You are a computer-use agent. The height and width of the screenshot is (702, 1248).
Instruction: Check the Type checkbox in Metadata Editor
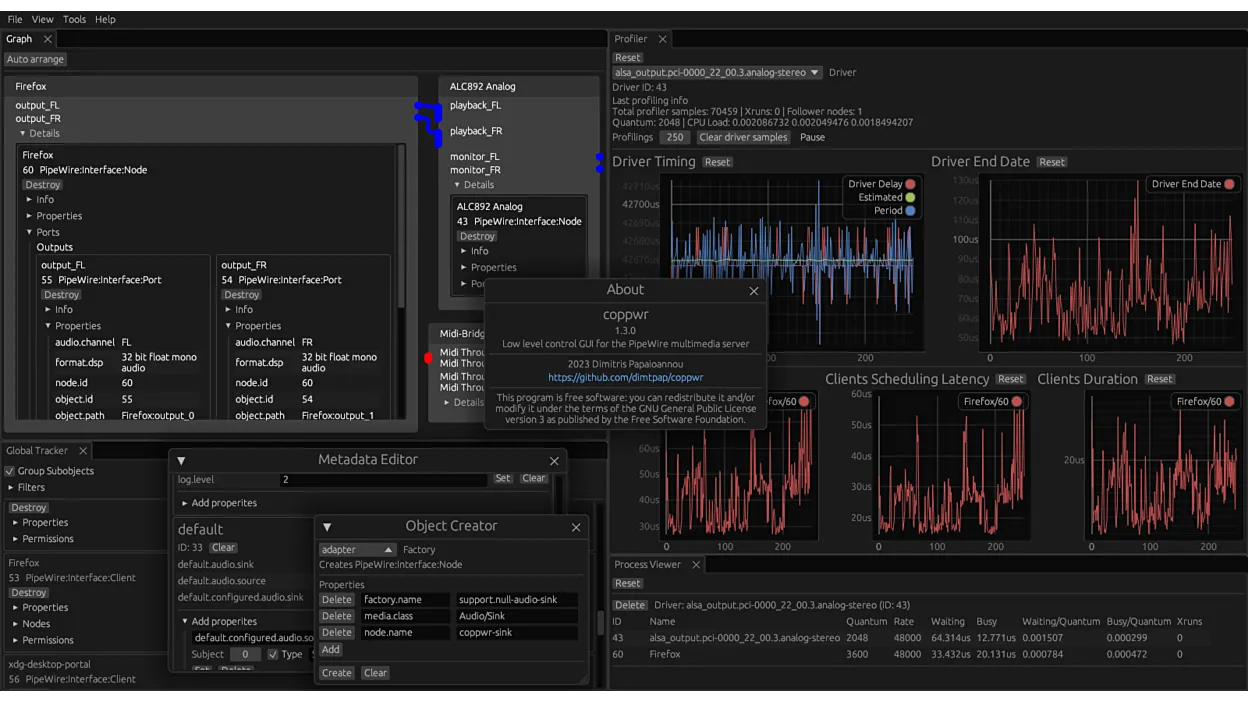[273, 654]
